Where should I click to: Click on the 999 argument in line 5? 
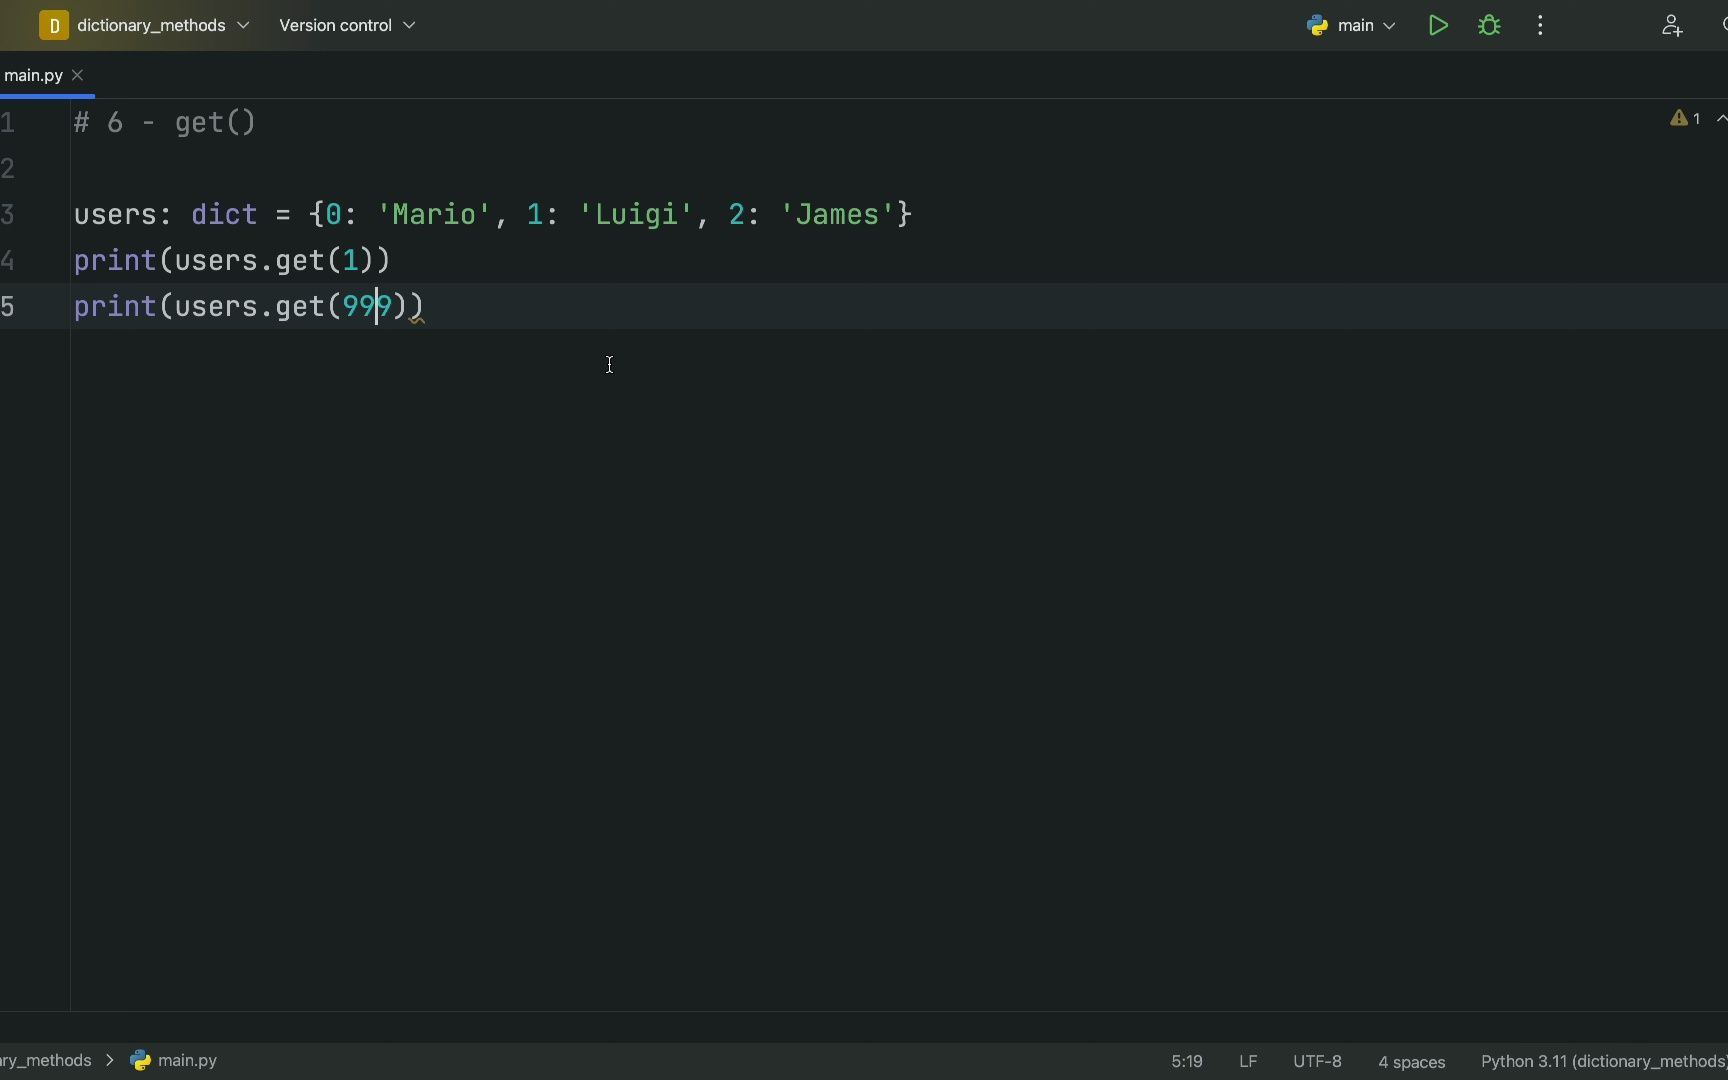[367, 306]
